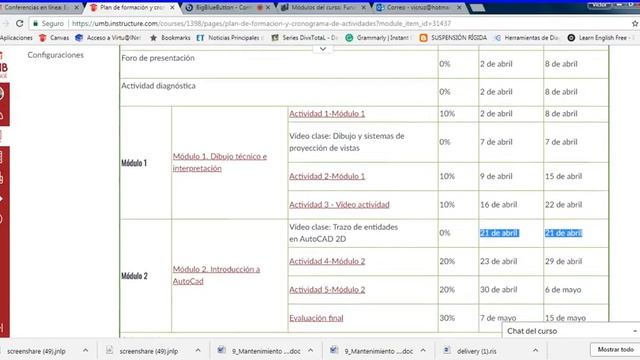This screenshot has width=640, height=360.
Task: Close the Plan de formación tab
Action: 172,7
